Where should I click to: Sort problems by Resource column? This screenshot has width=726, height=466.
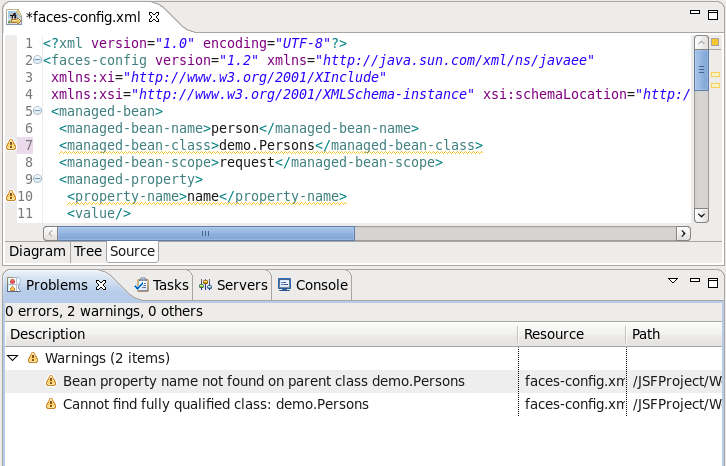572,334
